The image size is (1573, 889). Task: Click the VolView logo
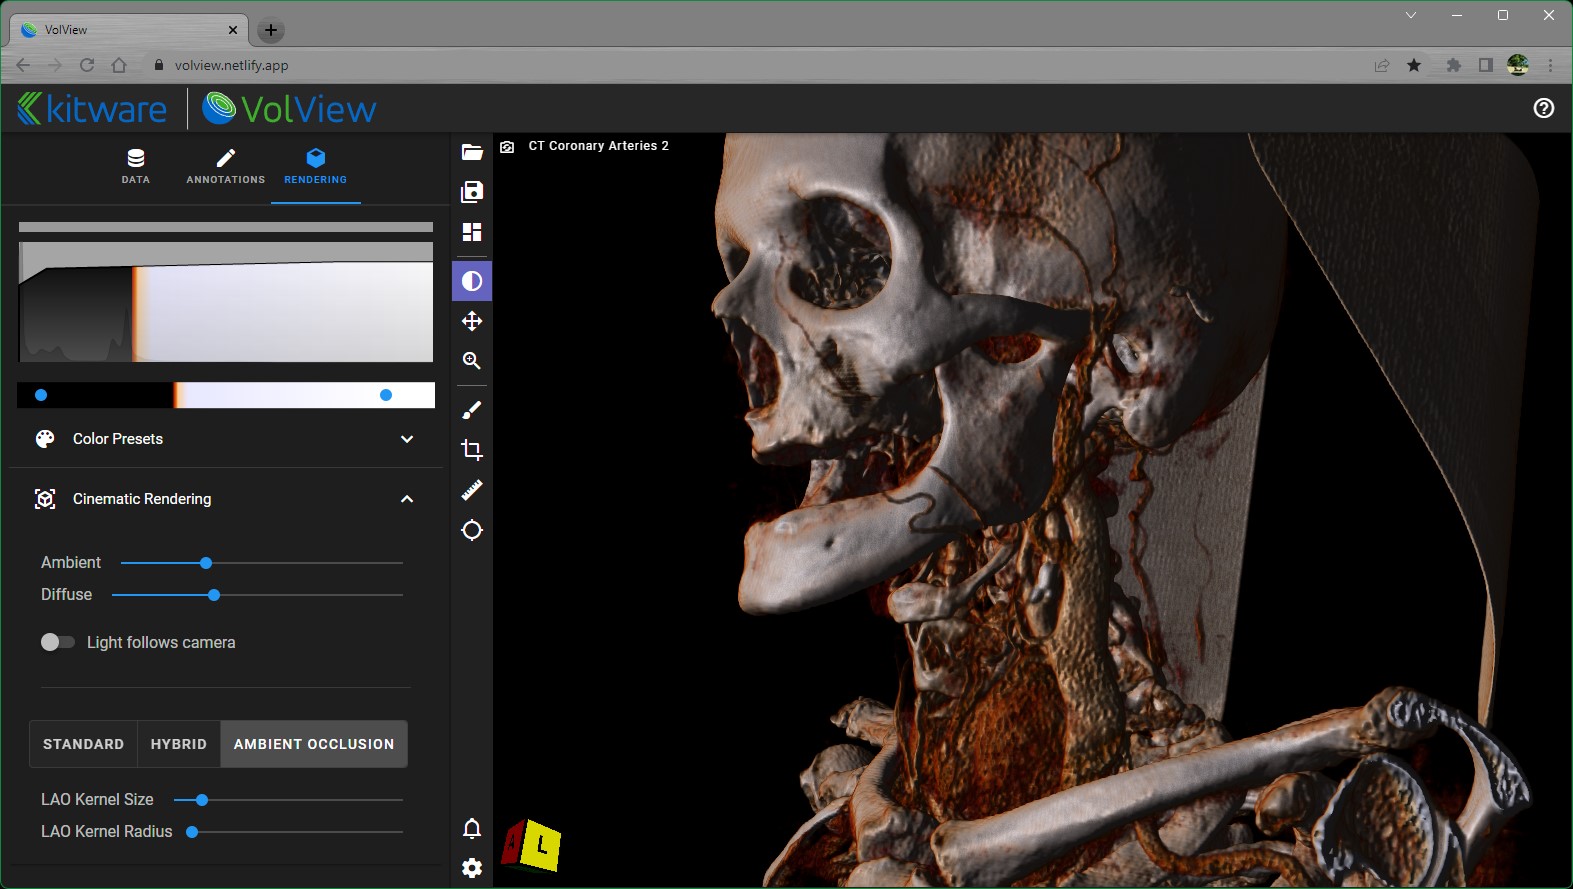click(x=289, y=108)
